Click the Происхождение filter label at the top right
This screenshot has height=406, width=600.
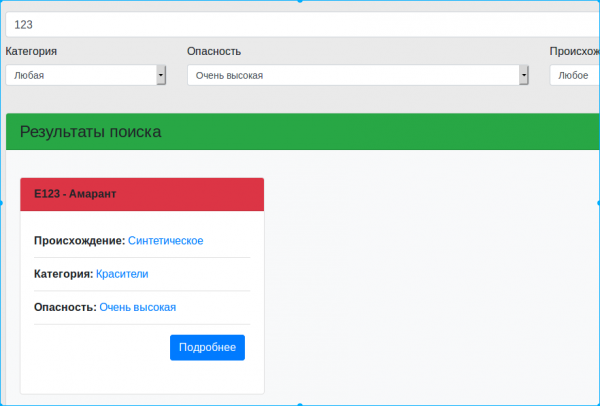(x=574, y=51)
